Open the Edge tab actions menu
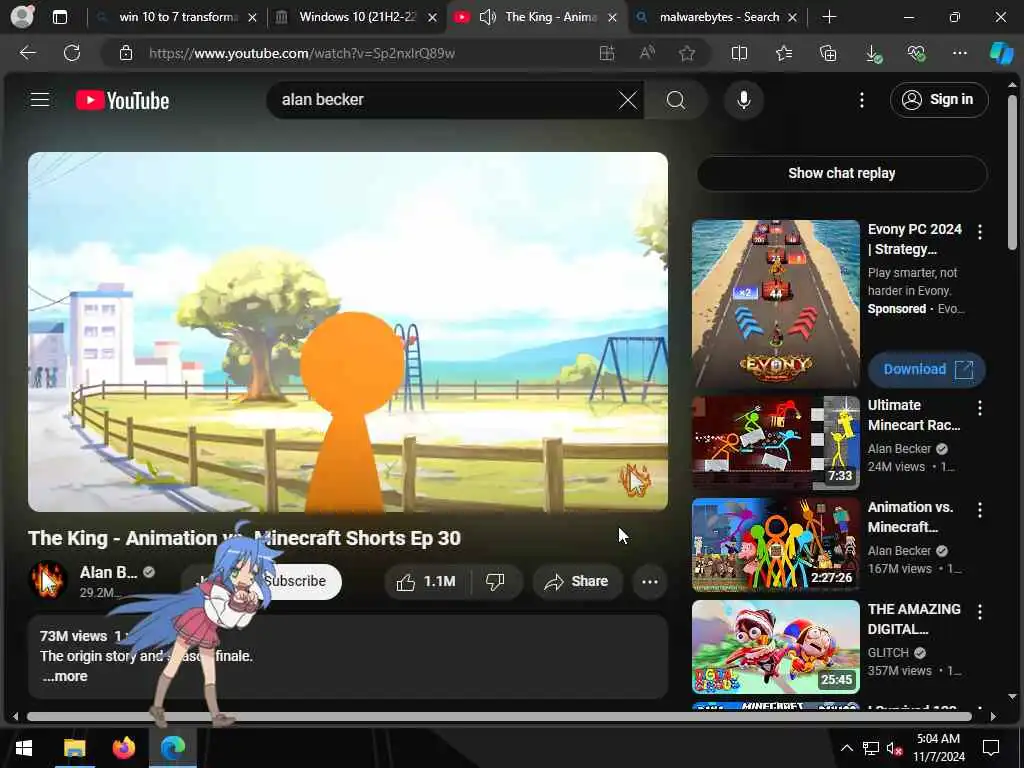 tap(59, 17)
